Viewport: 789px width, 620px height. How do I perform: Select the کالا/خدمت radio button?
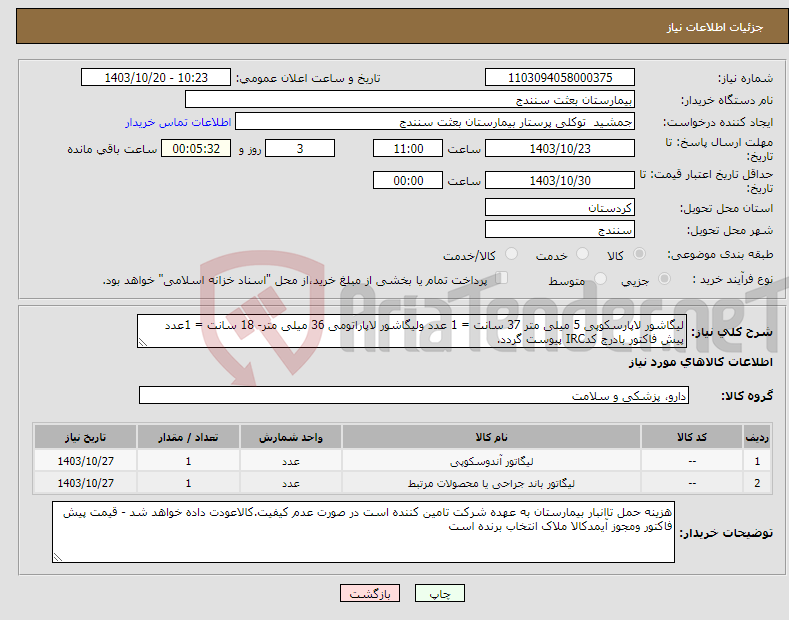(511, 254)
